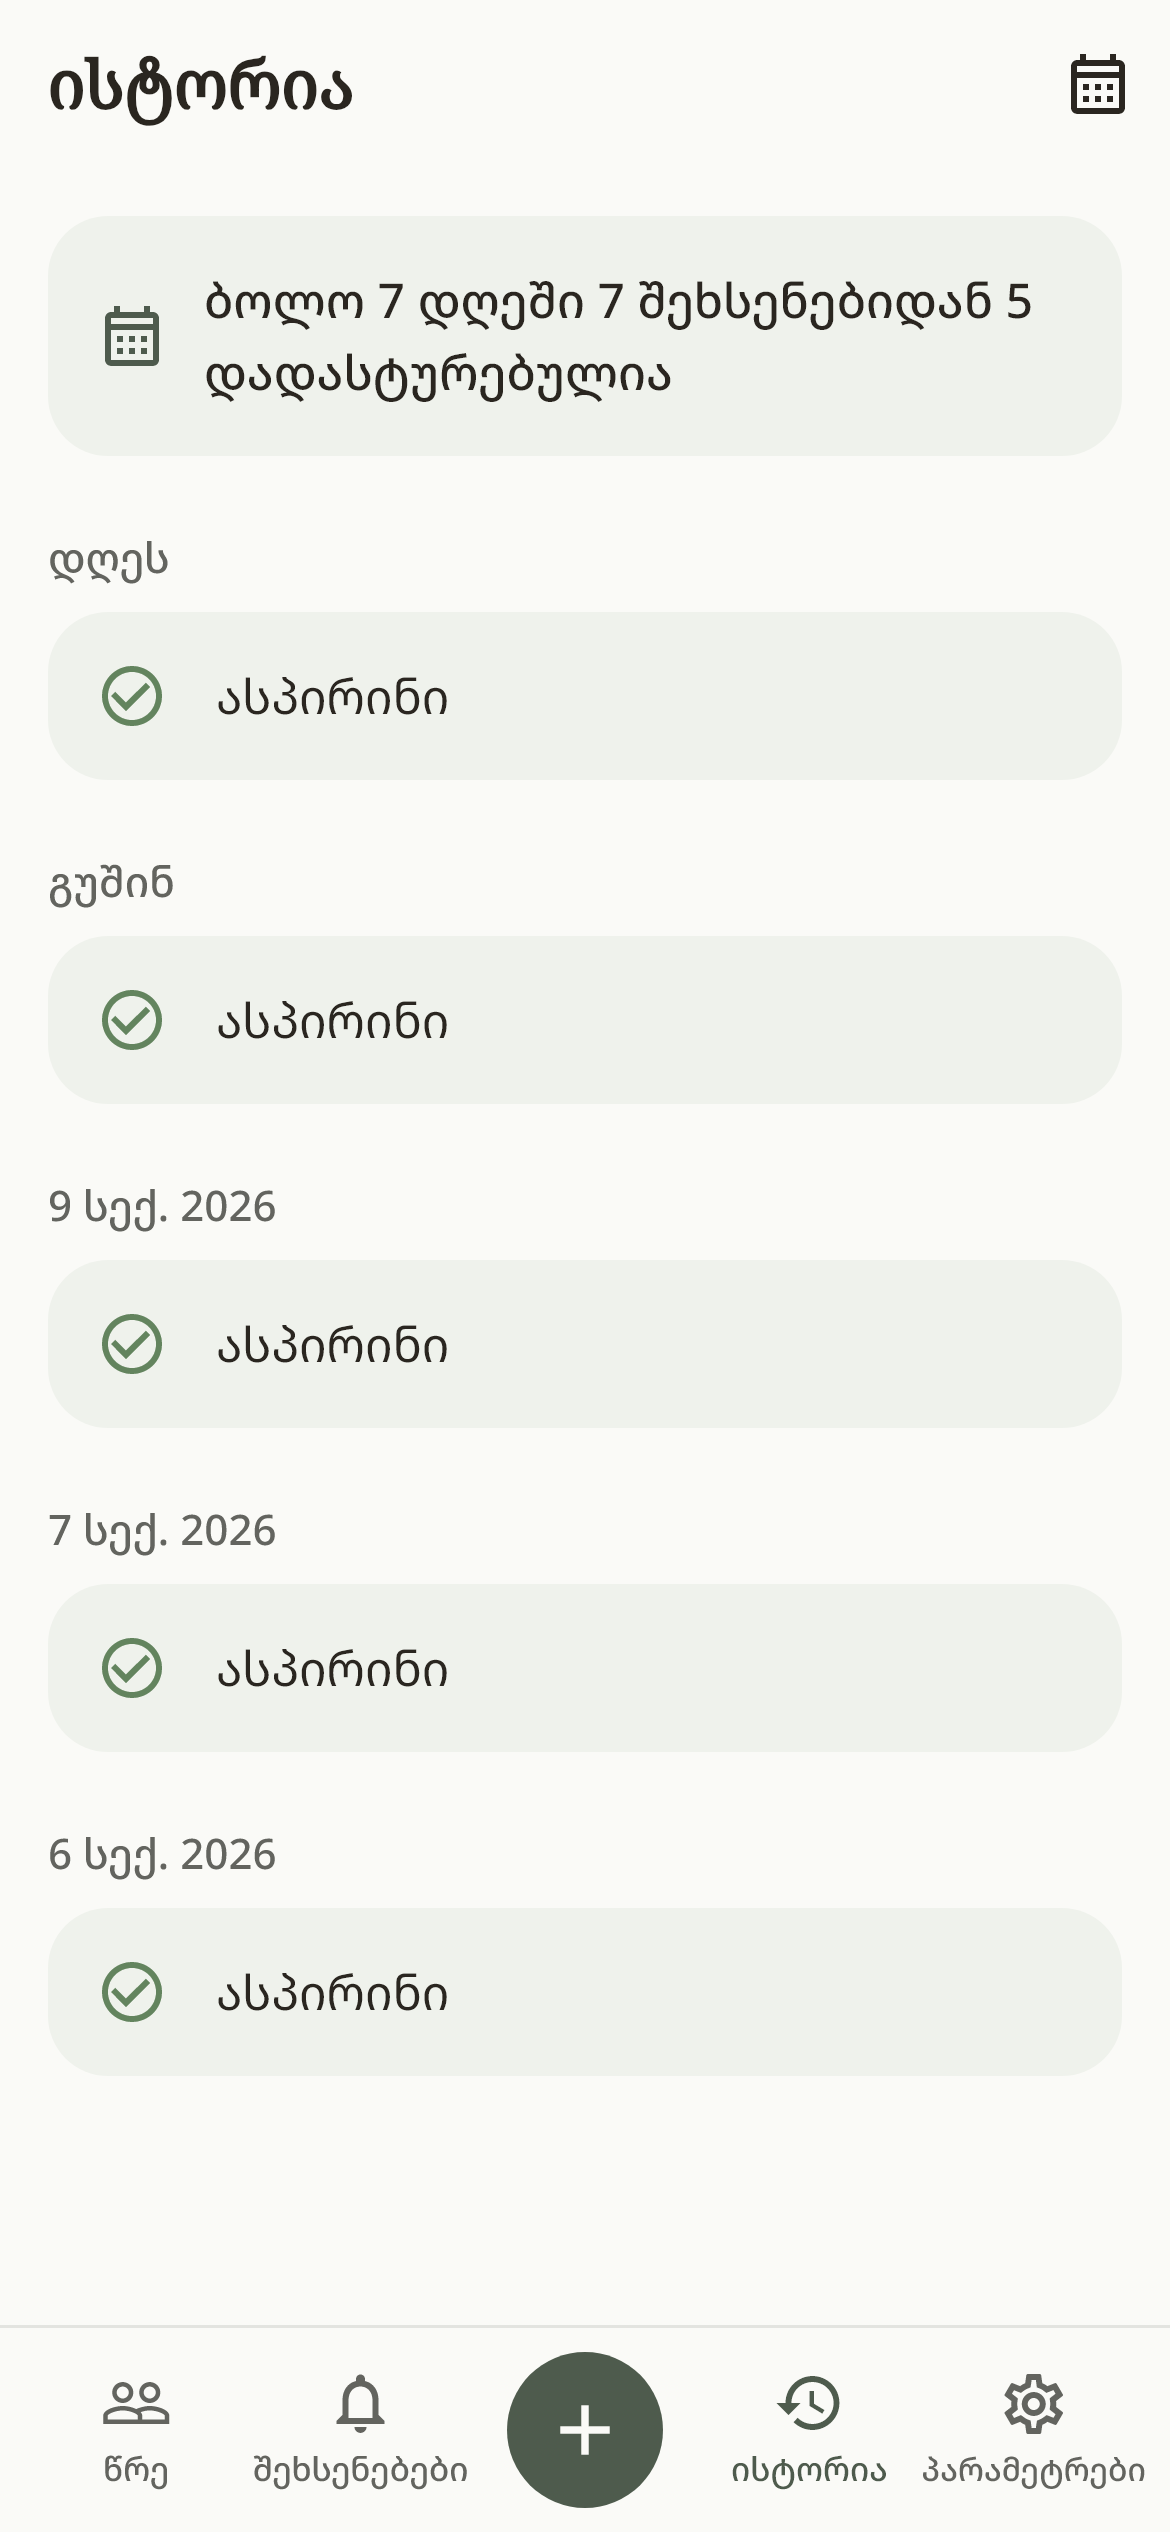Click the bell icon in navigation bar

pos(360,2404)
